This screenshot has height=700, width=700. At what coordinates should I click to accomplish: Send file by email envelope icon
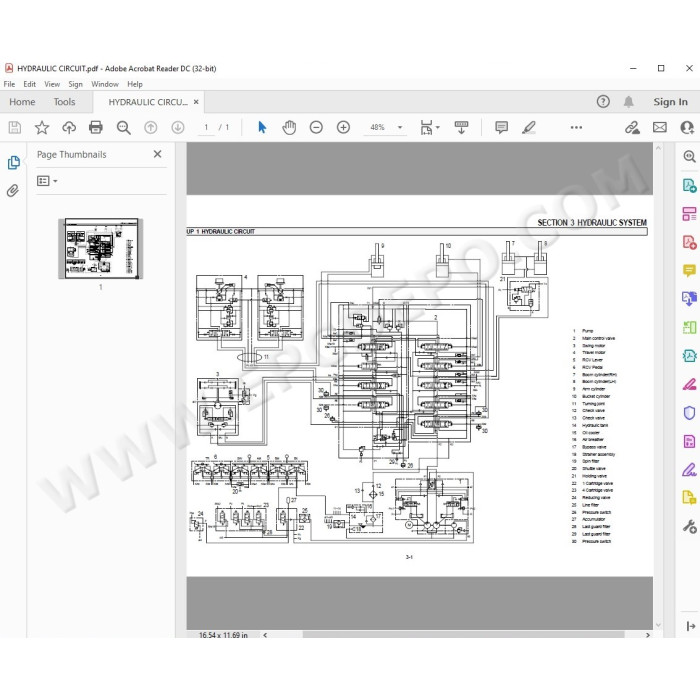pos(660,128)
